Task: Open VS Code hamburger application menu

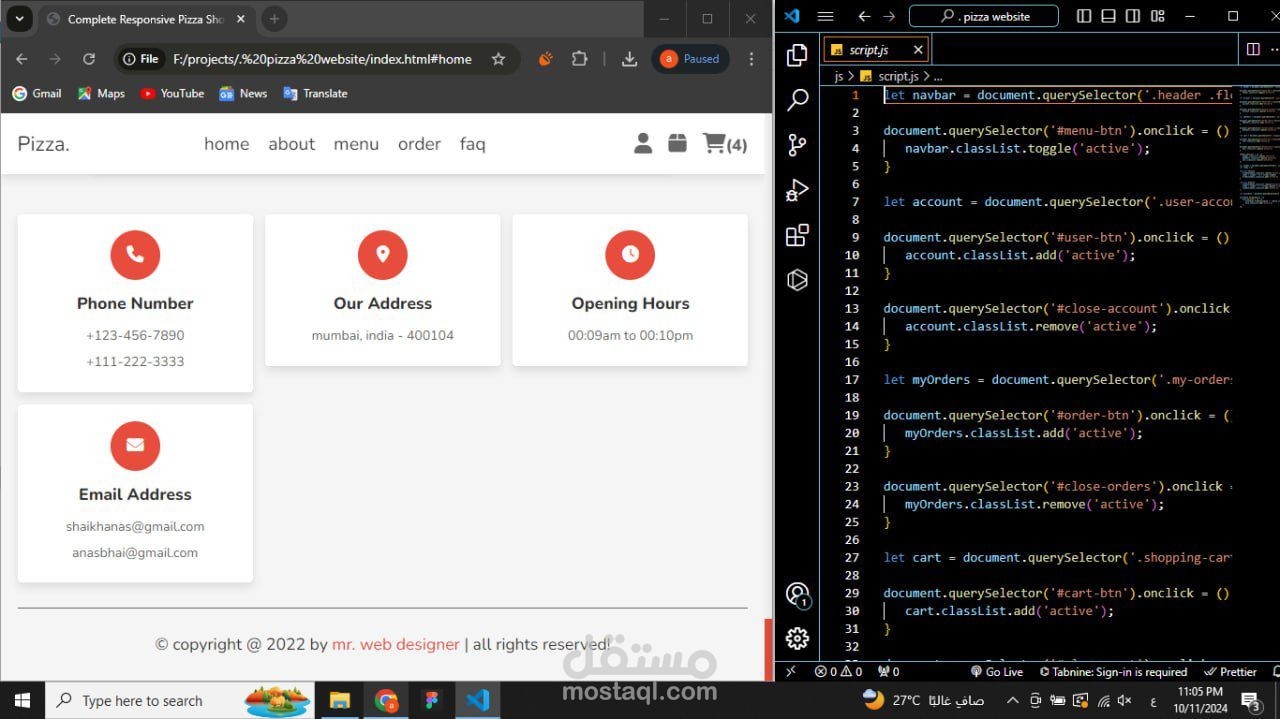Action: [x=825, y=16]
